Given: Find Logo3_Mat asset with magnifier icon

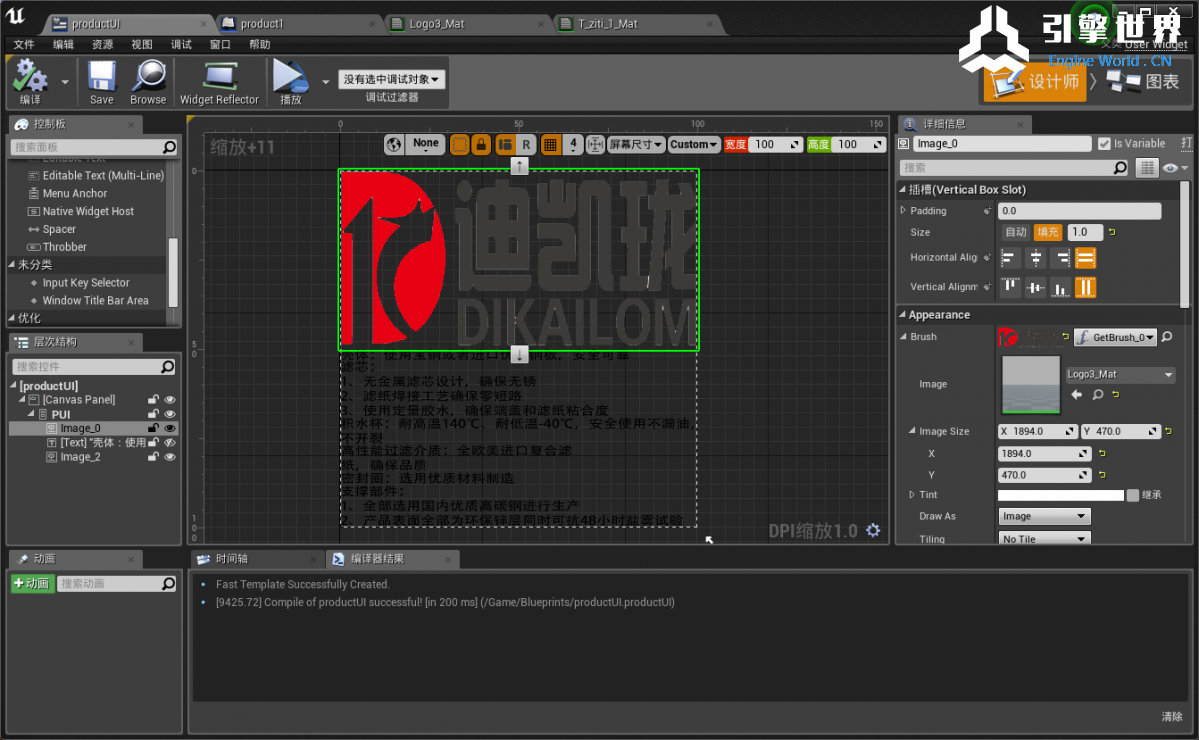Looking at the screenshot, I should point(1098,394).
